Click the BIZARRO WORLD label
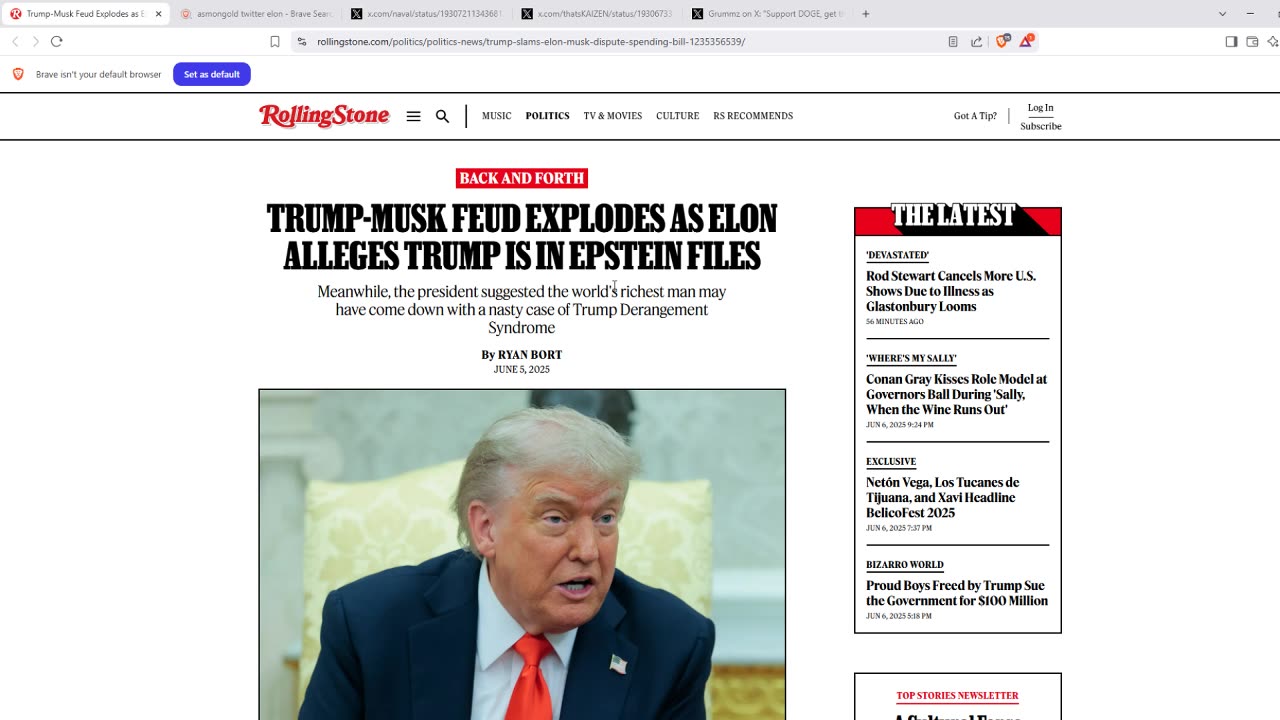The image size is (1280, 720). pos(905,565)
